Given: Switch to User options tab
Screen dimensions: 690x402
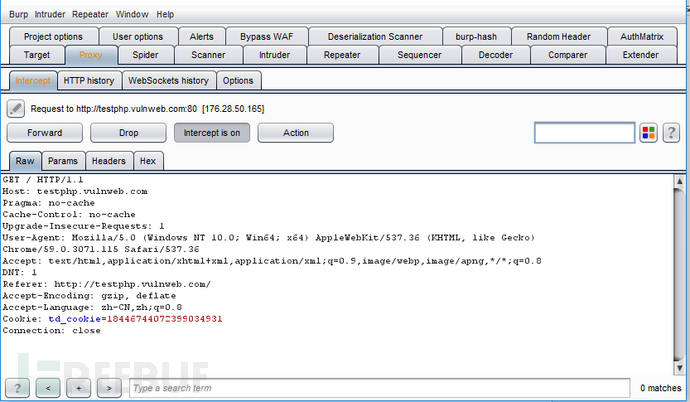Looking at the screenshot, I should point(138,37).
